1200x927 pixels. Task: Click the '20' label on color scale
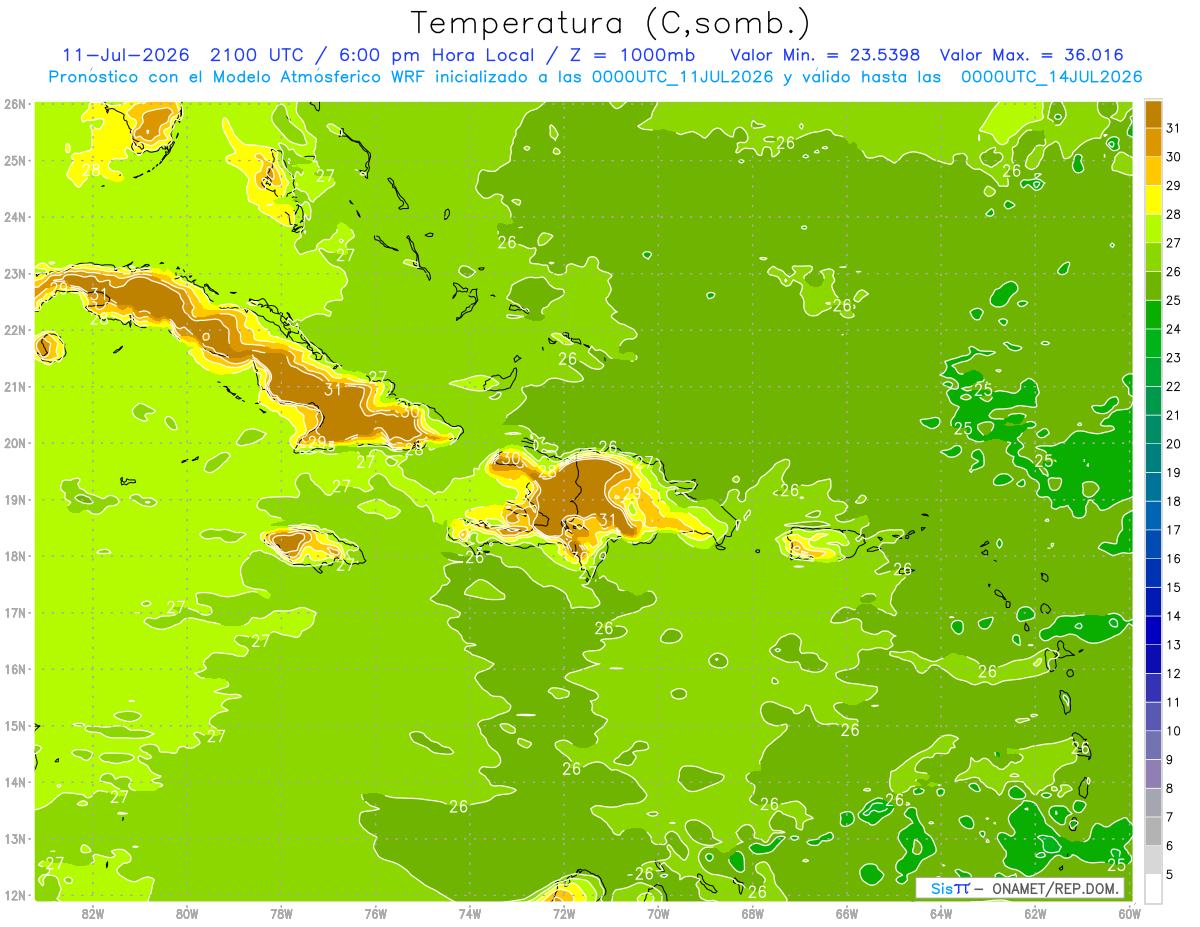pos(1174,444)
